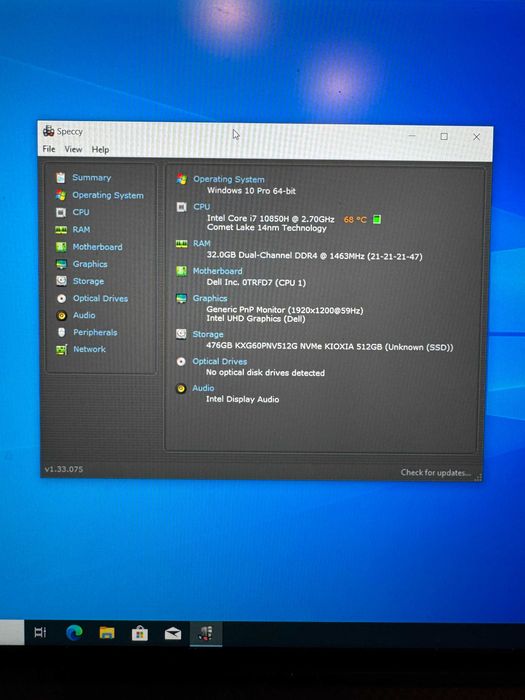Open Microsoft Store from the taskbar
Screen dimensions: 525x700
pyautogui.click(x=140, y=633)
